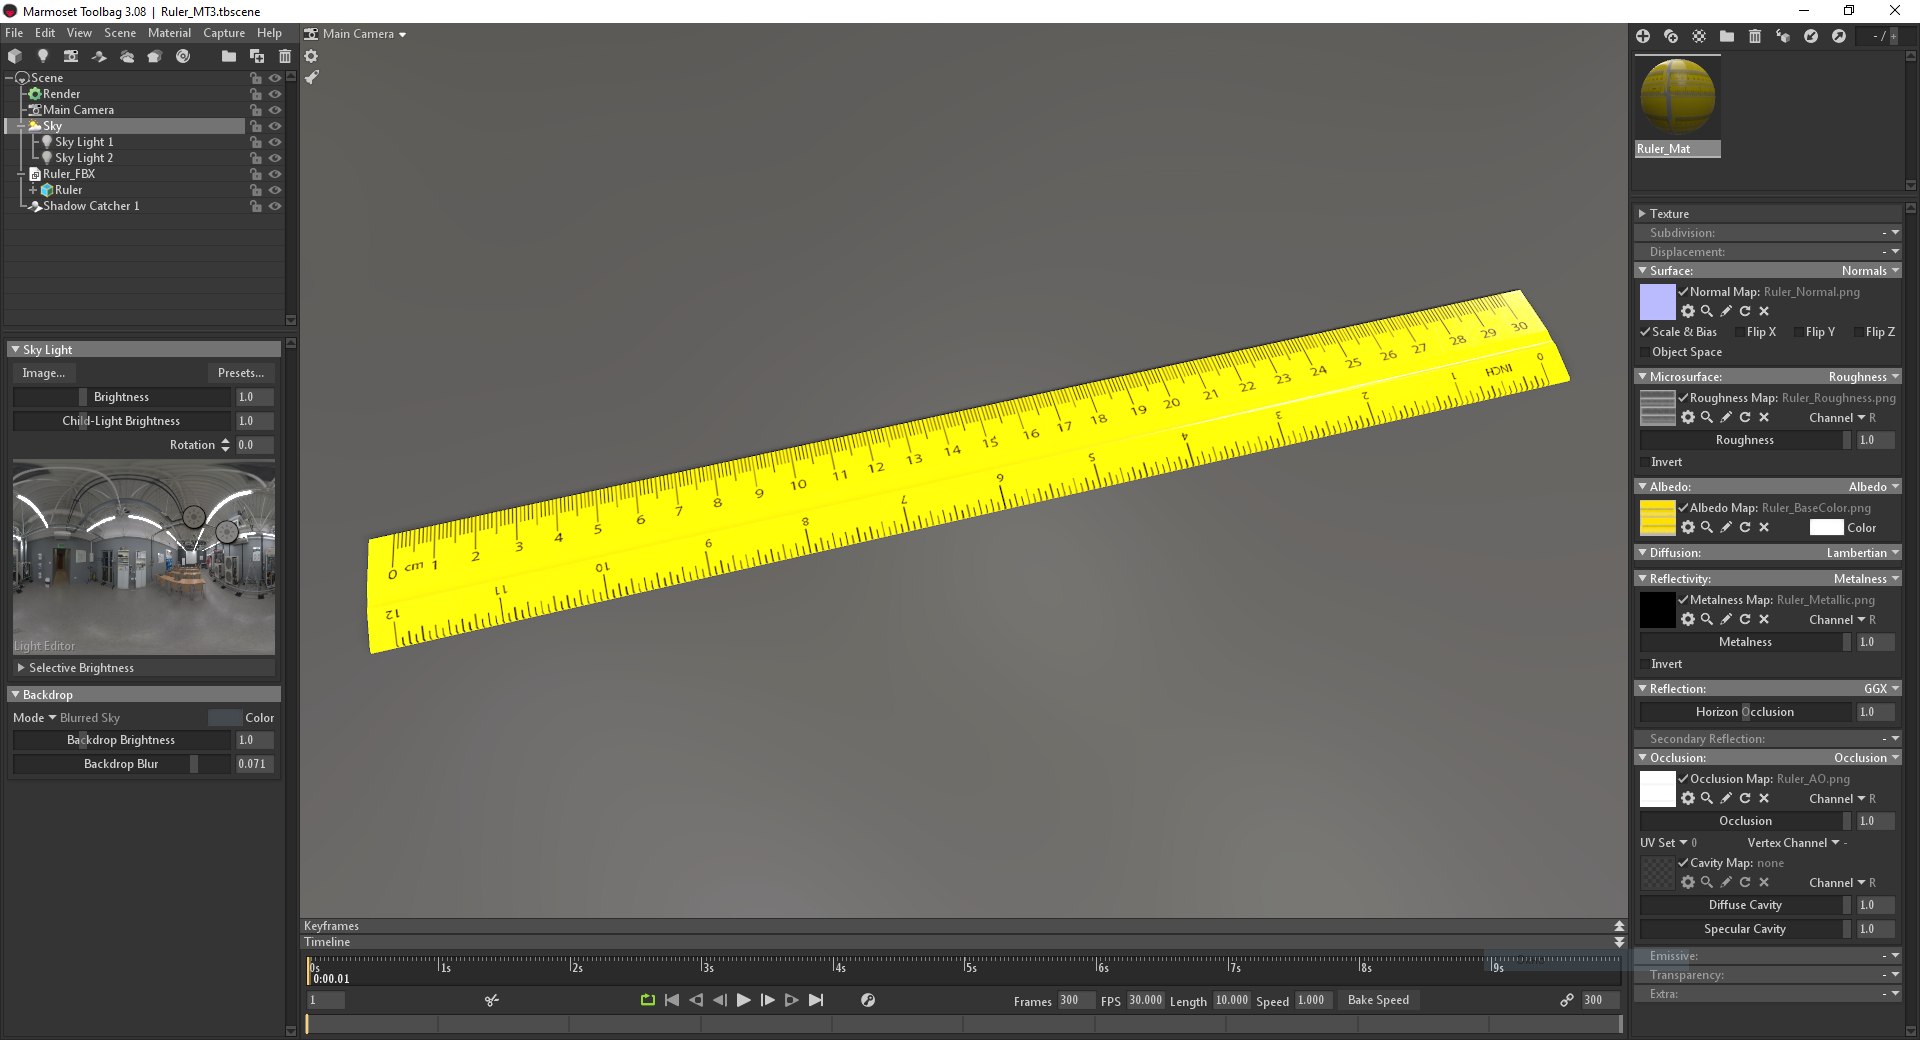Duplicate the selected material
This screenshot has height=1040, width=1920.
1671,36
